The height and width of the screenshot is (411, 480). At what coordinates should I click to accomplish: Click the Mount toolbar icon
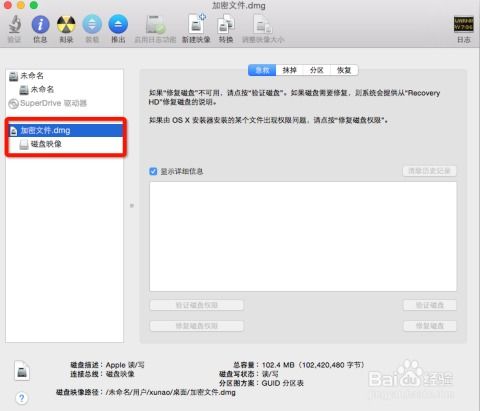92,25
